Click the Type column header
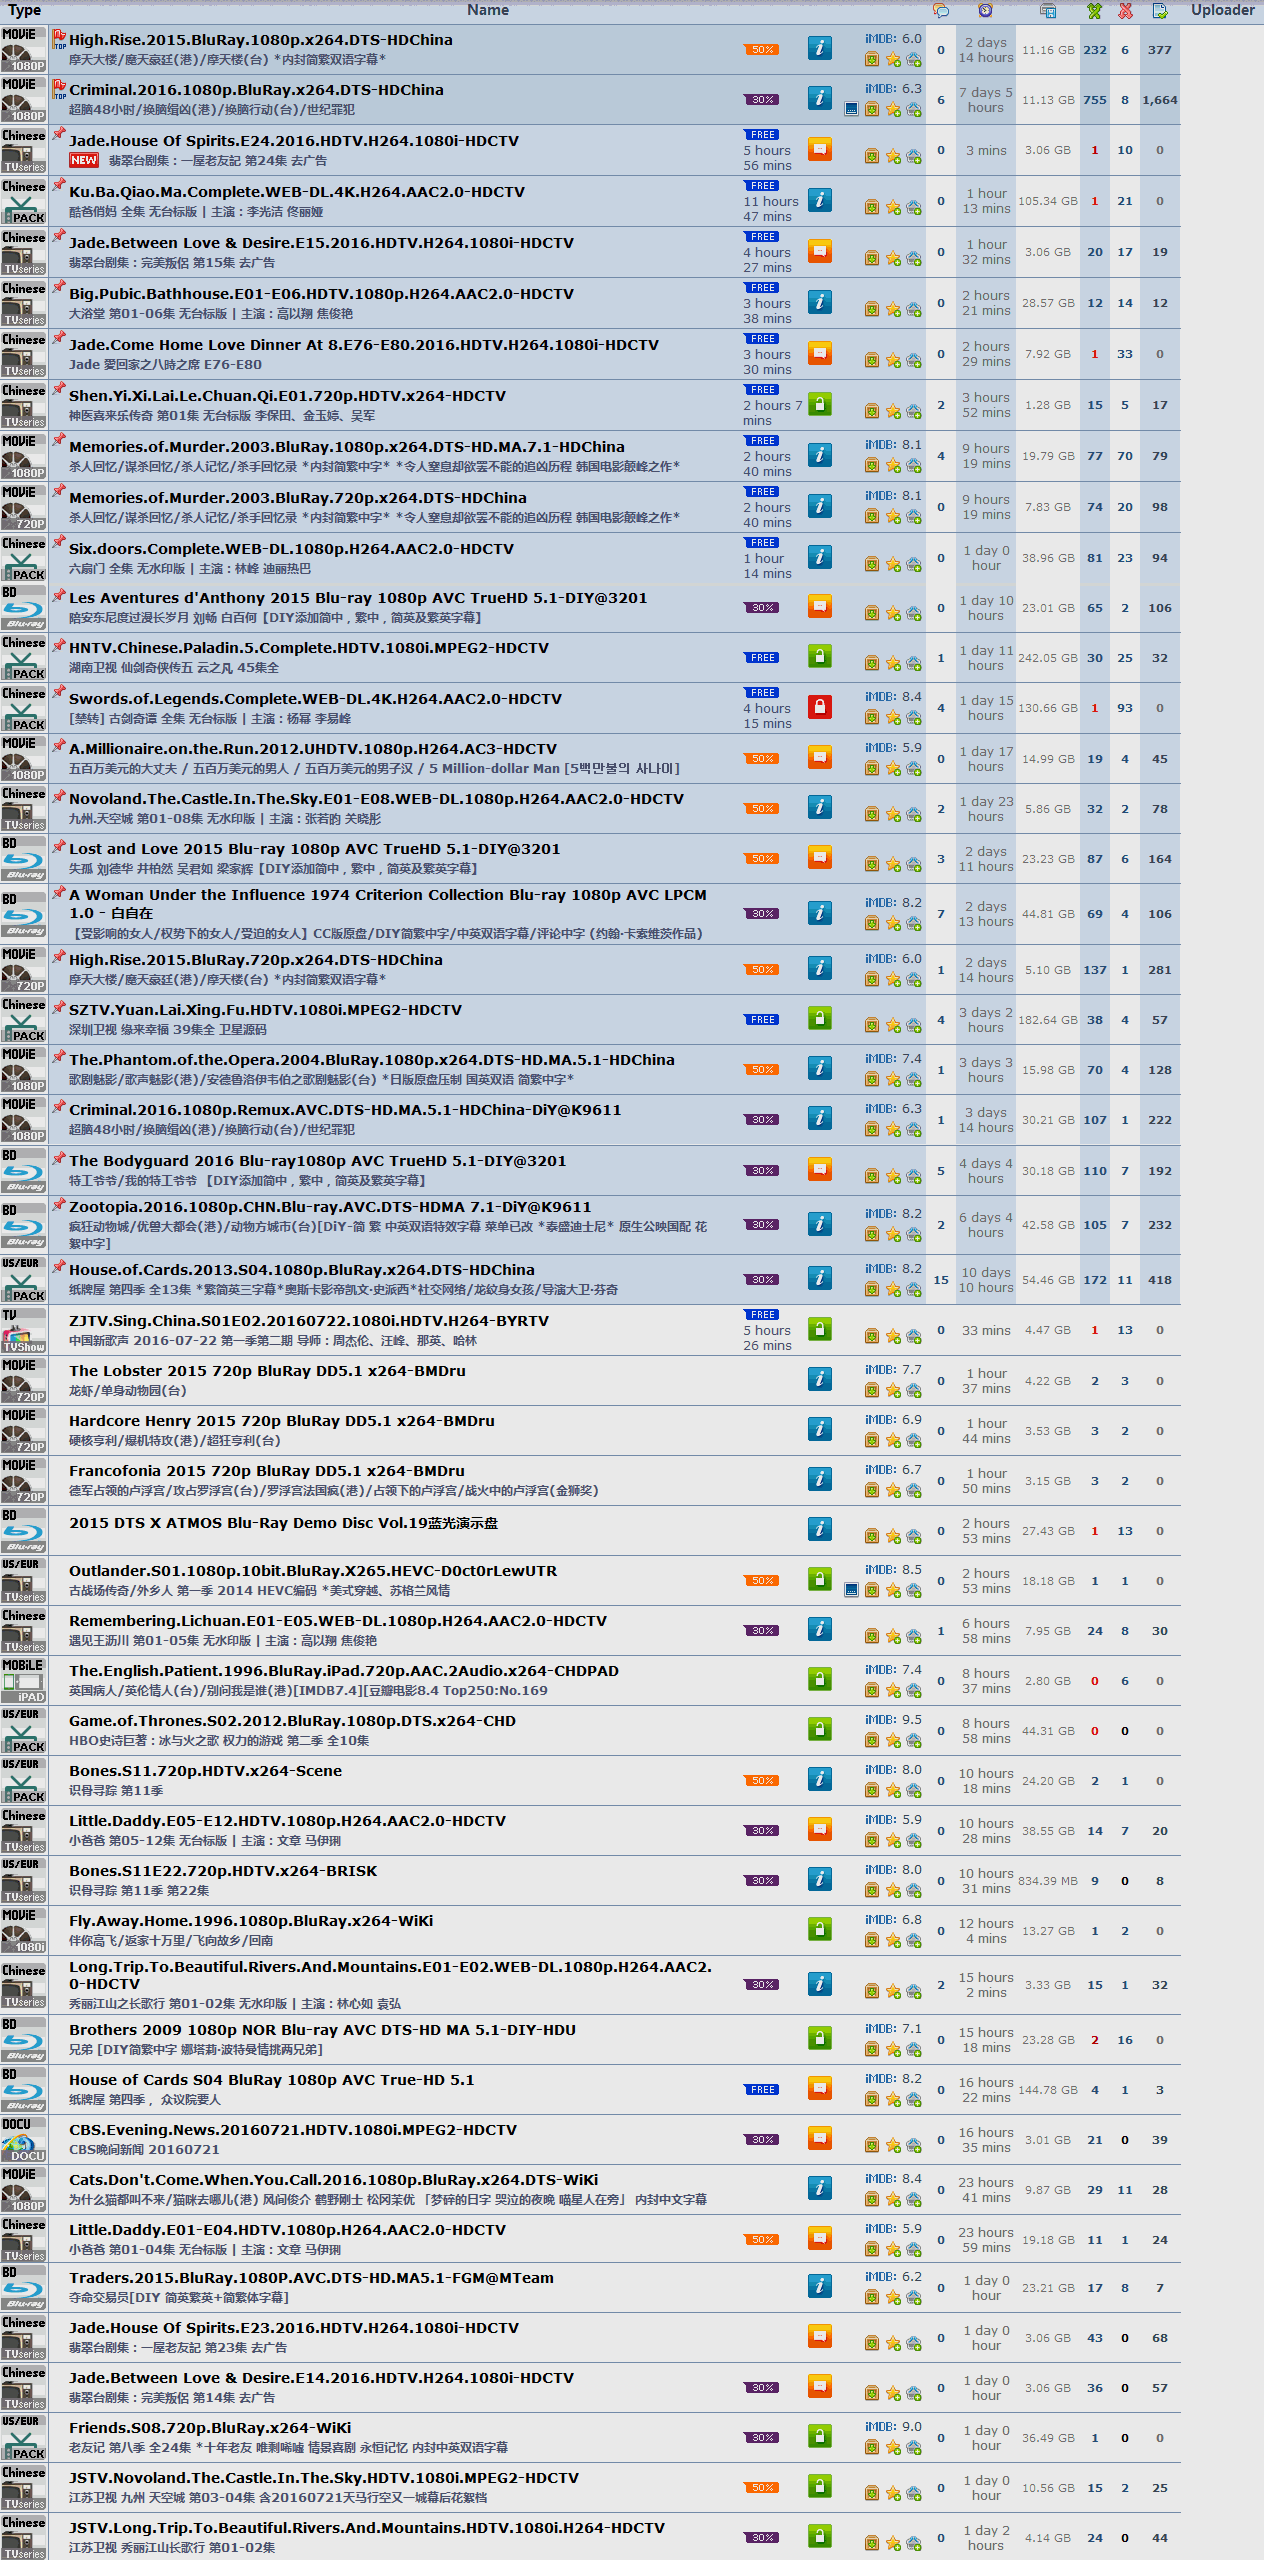This screenshot has height=2560, width=1264. click(24, 10)
